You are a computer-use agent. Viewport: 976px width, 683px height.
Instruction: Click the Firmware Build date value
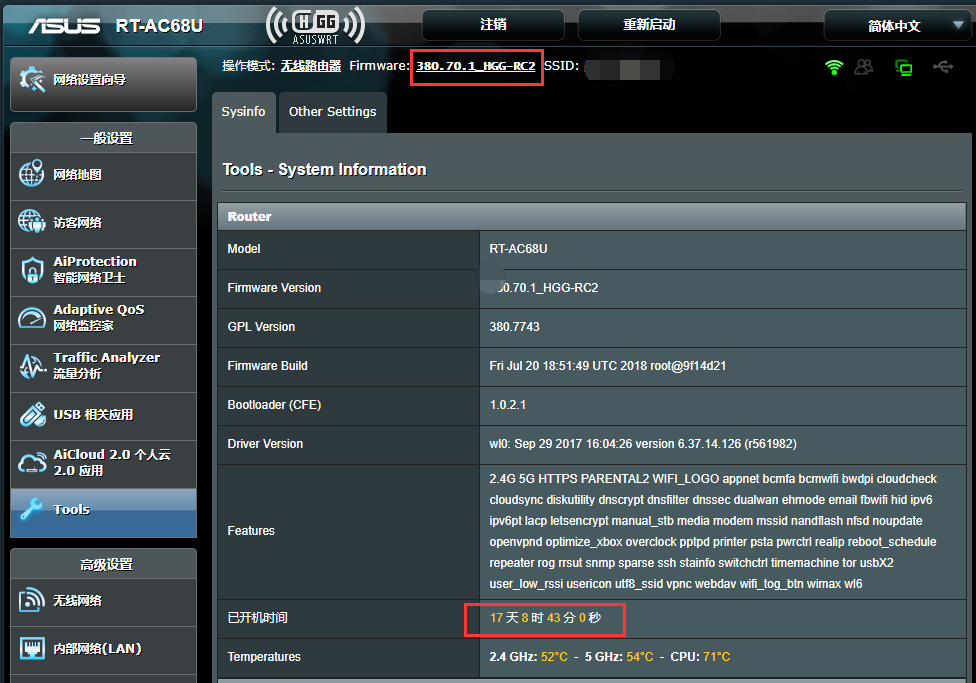pyautogui.click(x=608, y=366)
